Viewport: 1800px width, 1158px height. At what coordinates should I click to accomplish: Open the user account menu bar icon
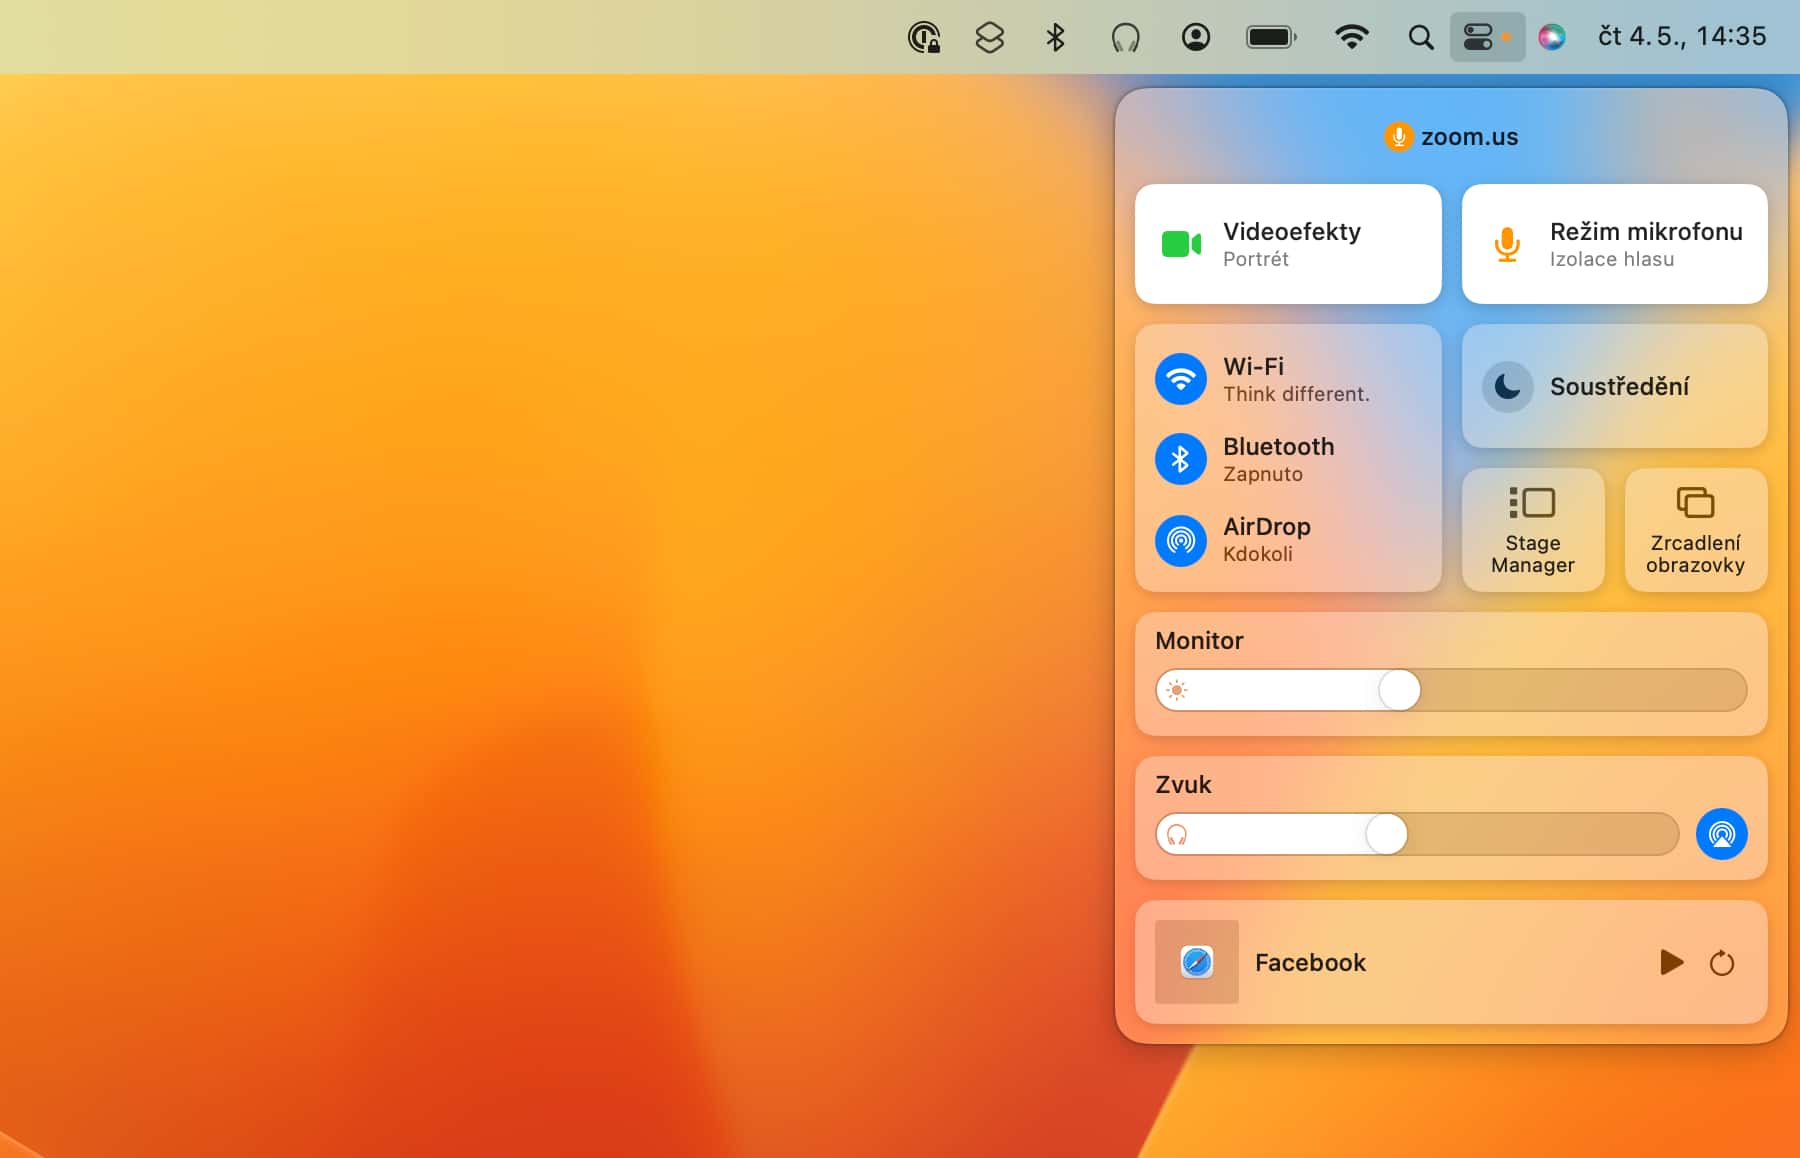tap(1195, 37)
